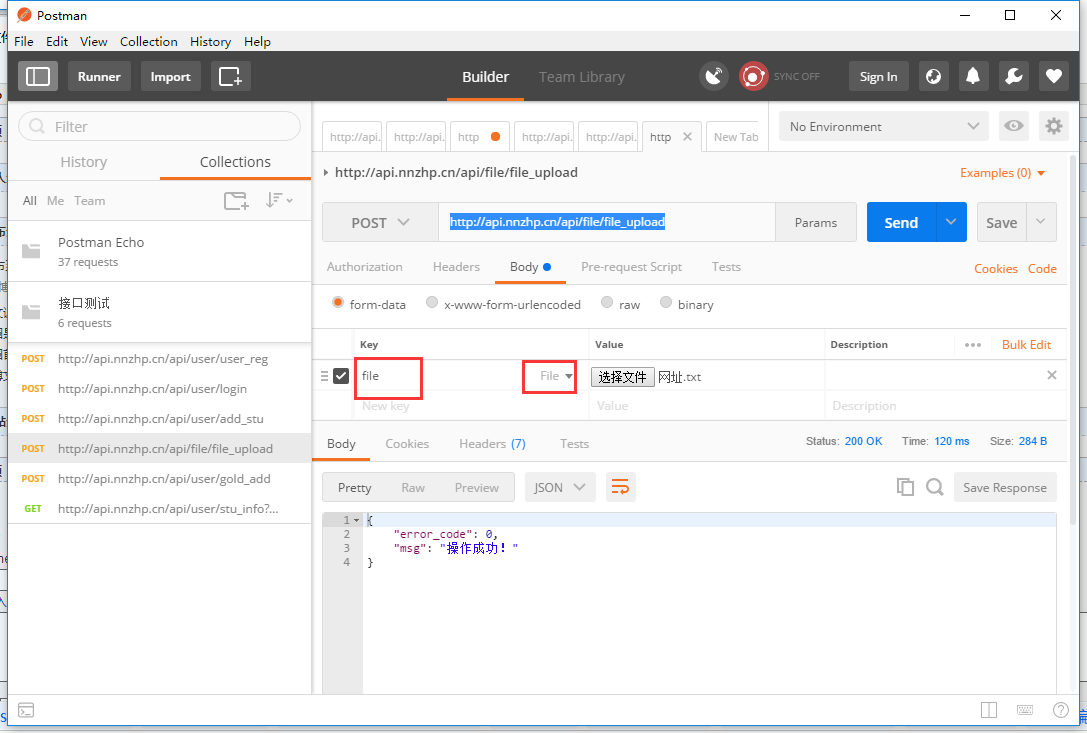Click the Save Response button
Screen dimensions: 1087x733
pyautogui.click(x=1005, y=488)
